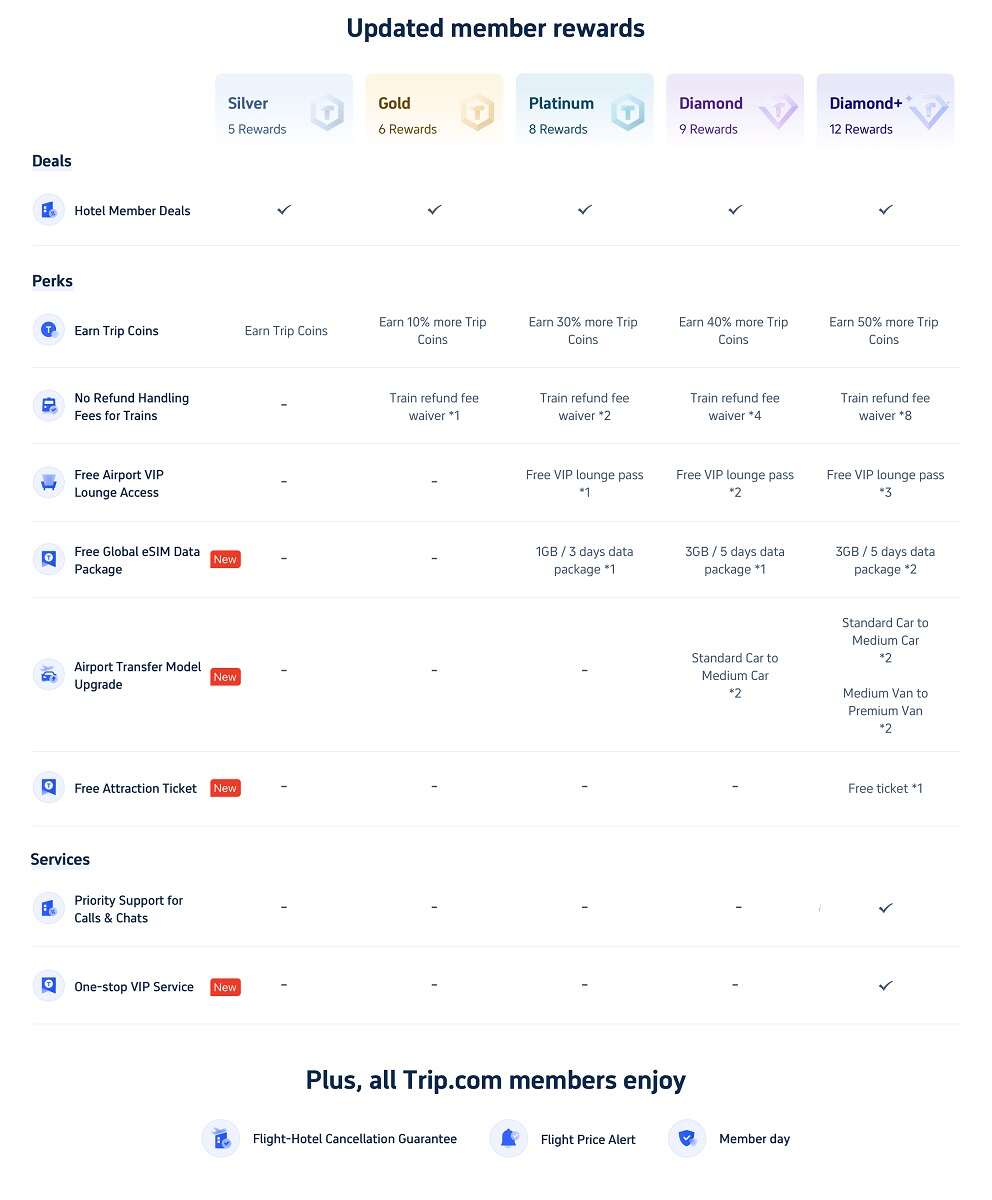Viewport: 992px width, 1200px height.
Task: Click Diamond+ Priority Support checkmark
Action: [885, 908]
